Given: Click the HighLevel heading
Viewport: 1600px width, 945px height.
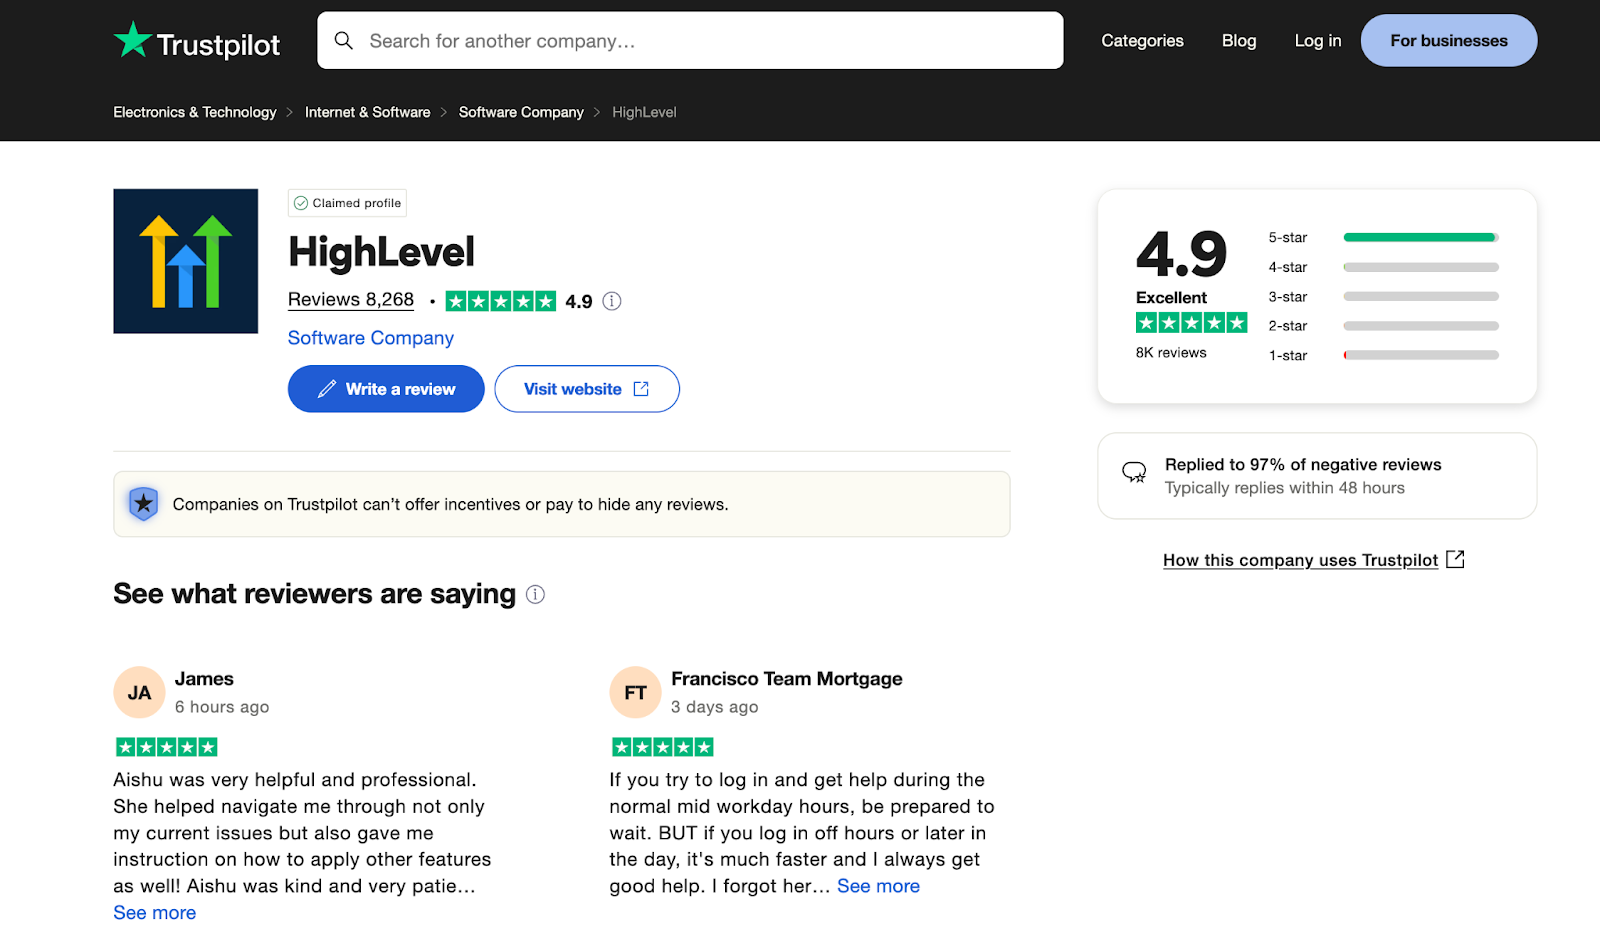Looking at the screenshot, I should (381, 252).
